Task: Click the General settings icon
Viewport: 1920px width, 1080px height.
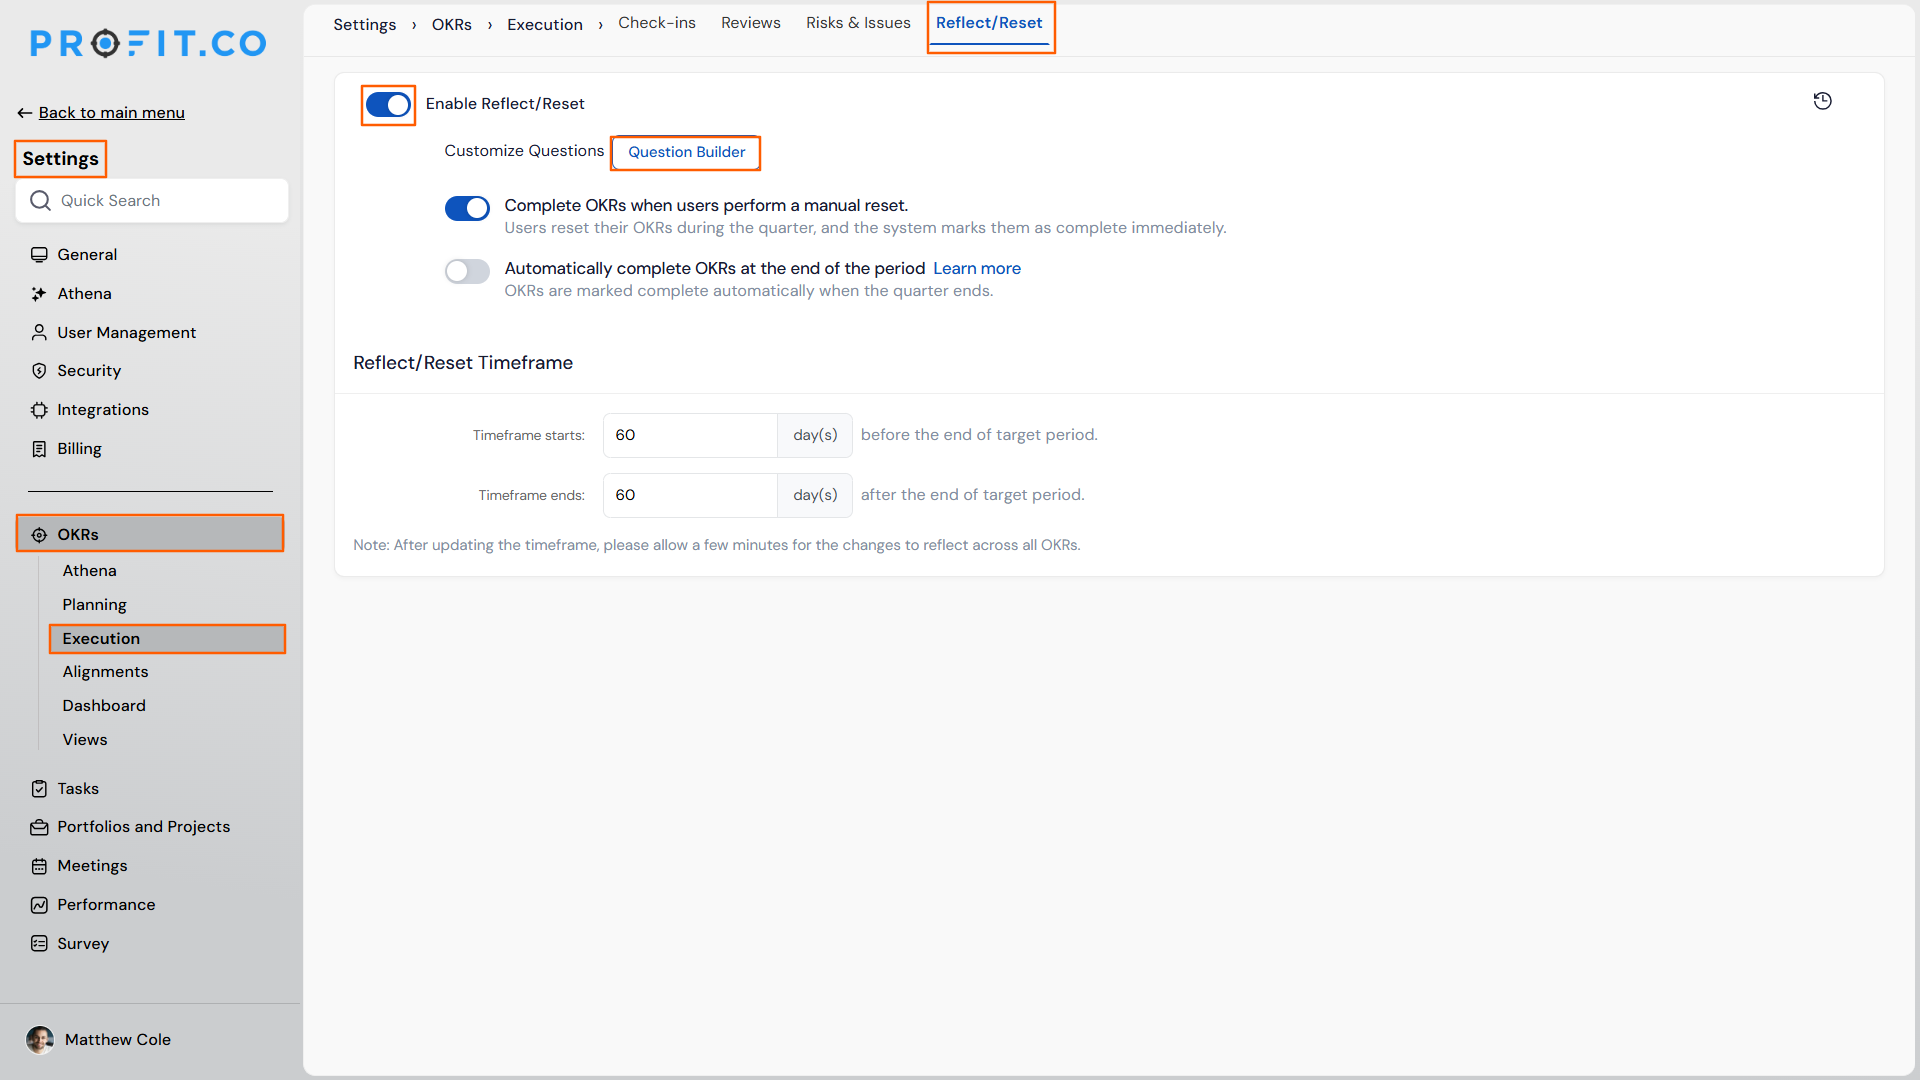Action: tap(39, 255)
